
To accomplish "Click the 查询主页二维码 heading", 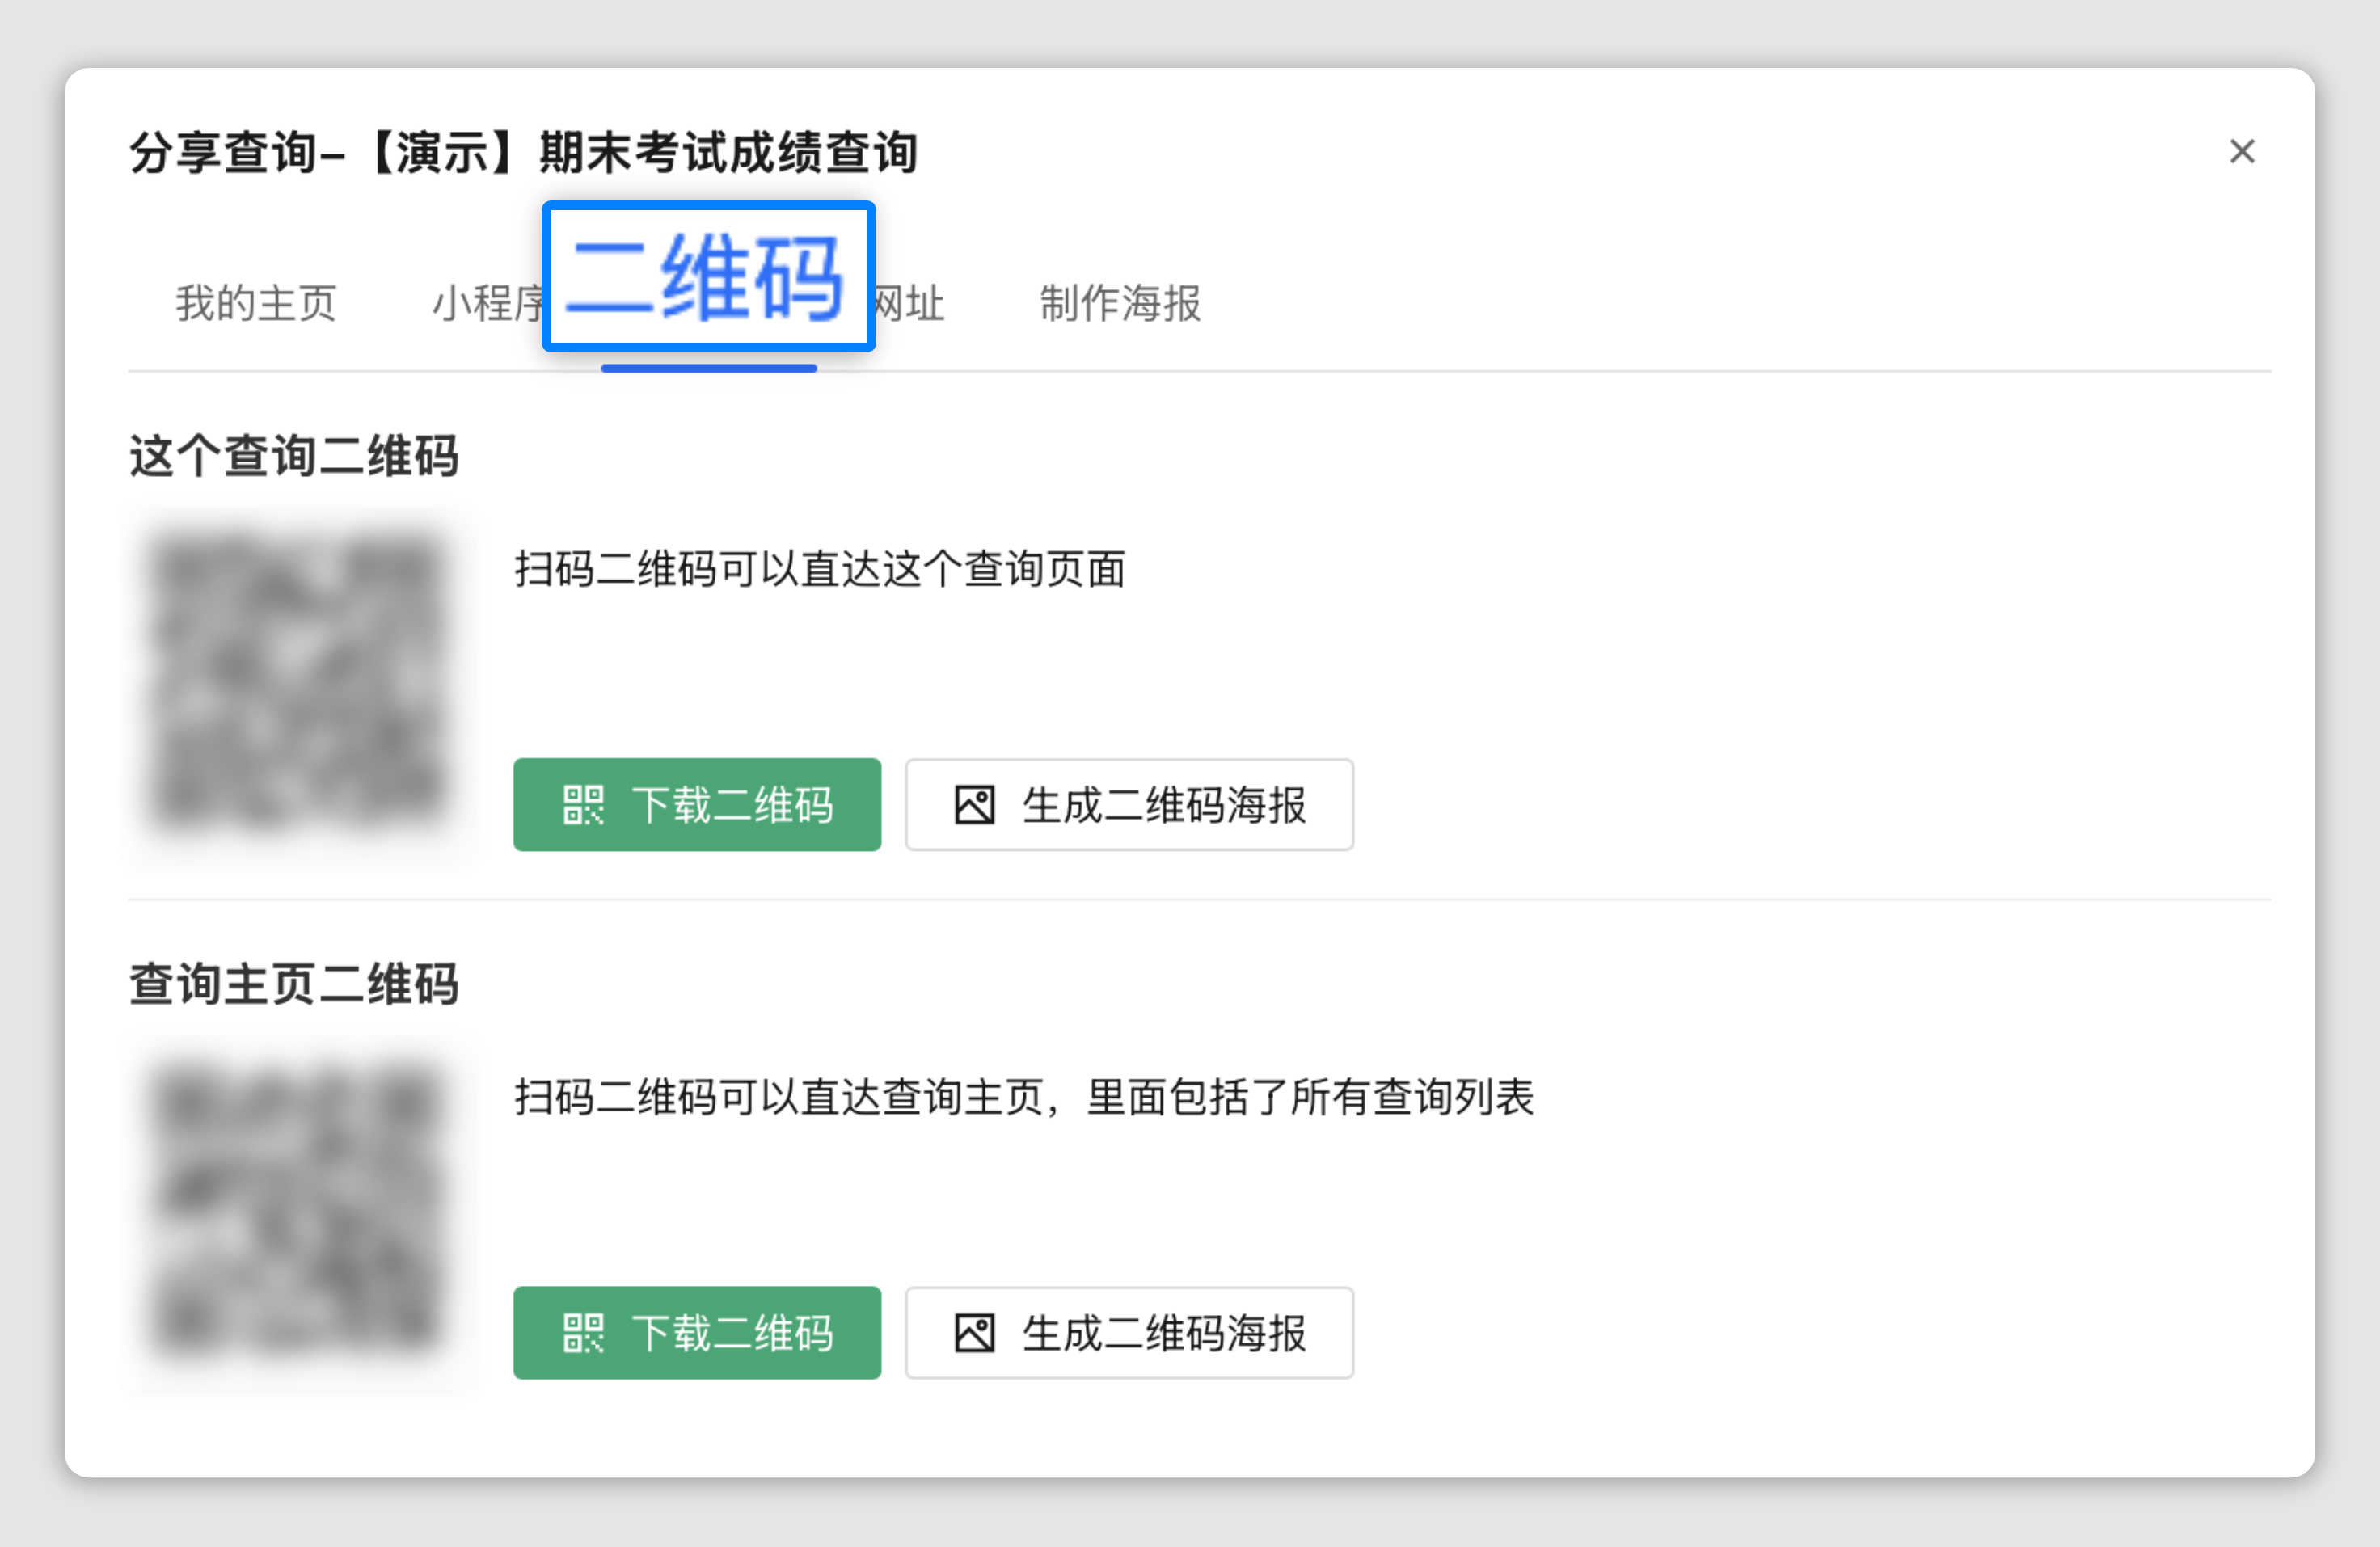I will (294, 984).
